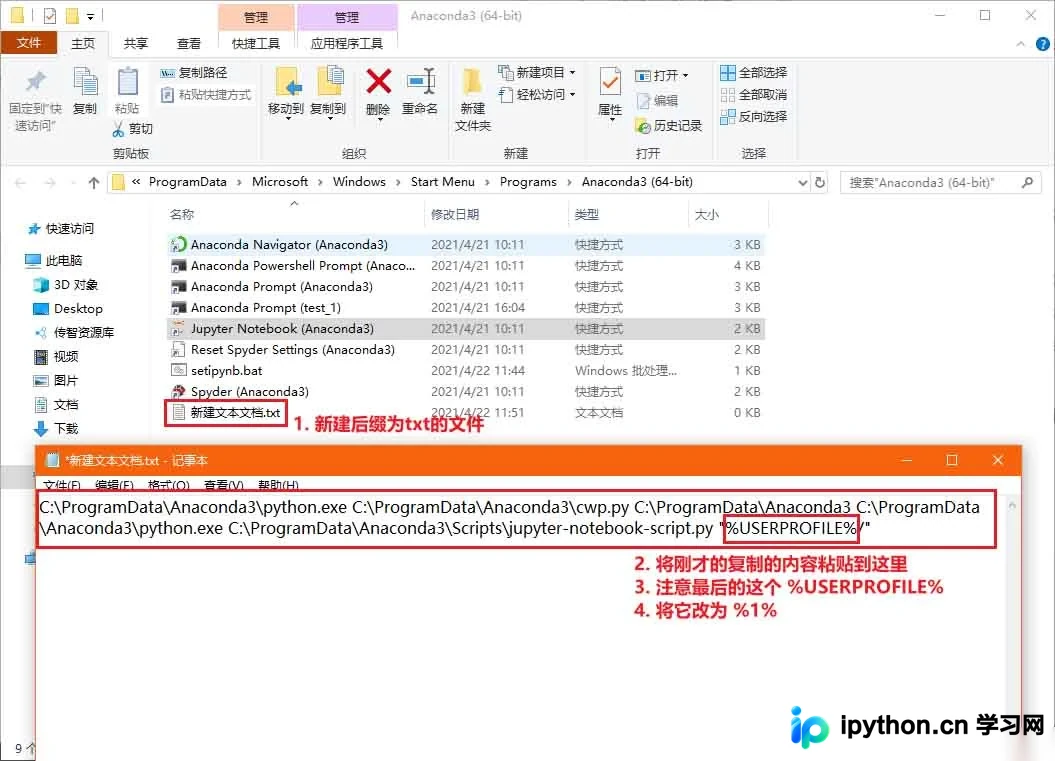Screen dimensions: 1055x761
Task: Click the New folder (新建文件夹) icon
Action: (473, 83)
